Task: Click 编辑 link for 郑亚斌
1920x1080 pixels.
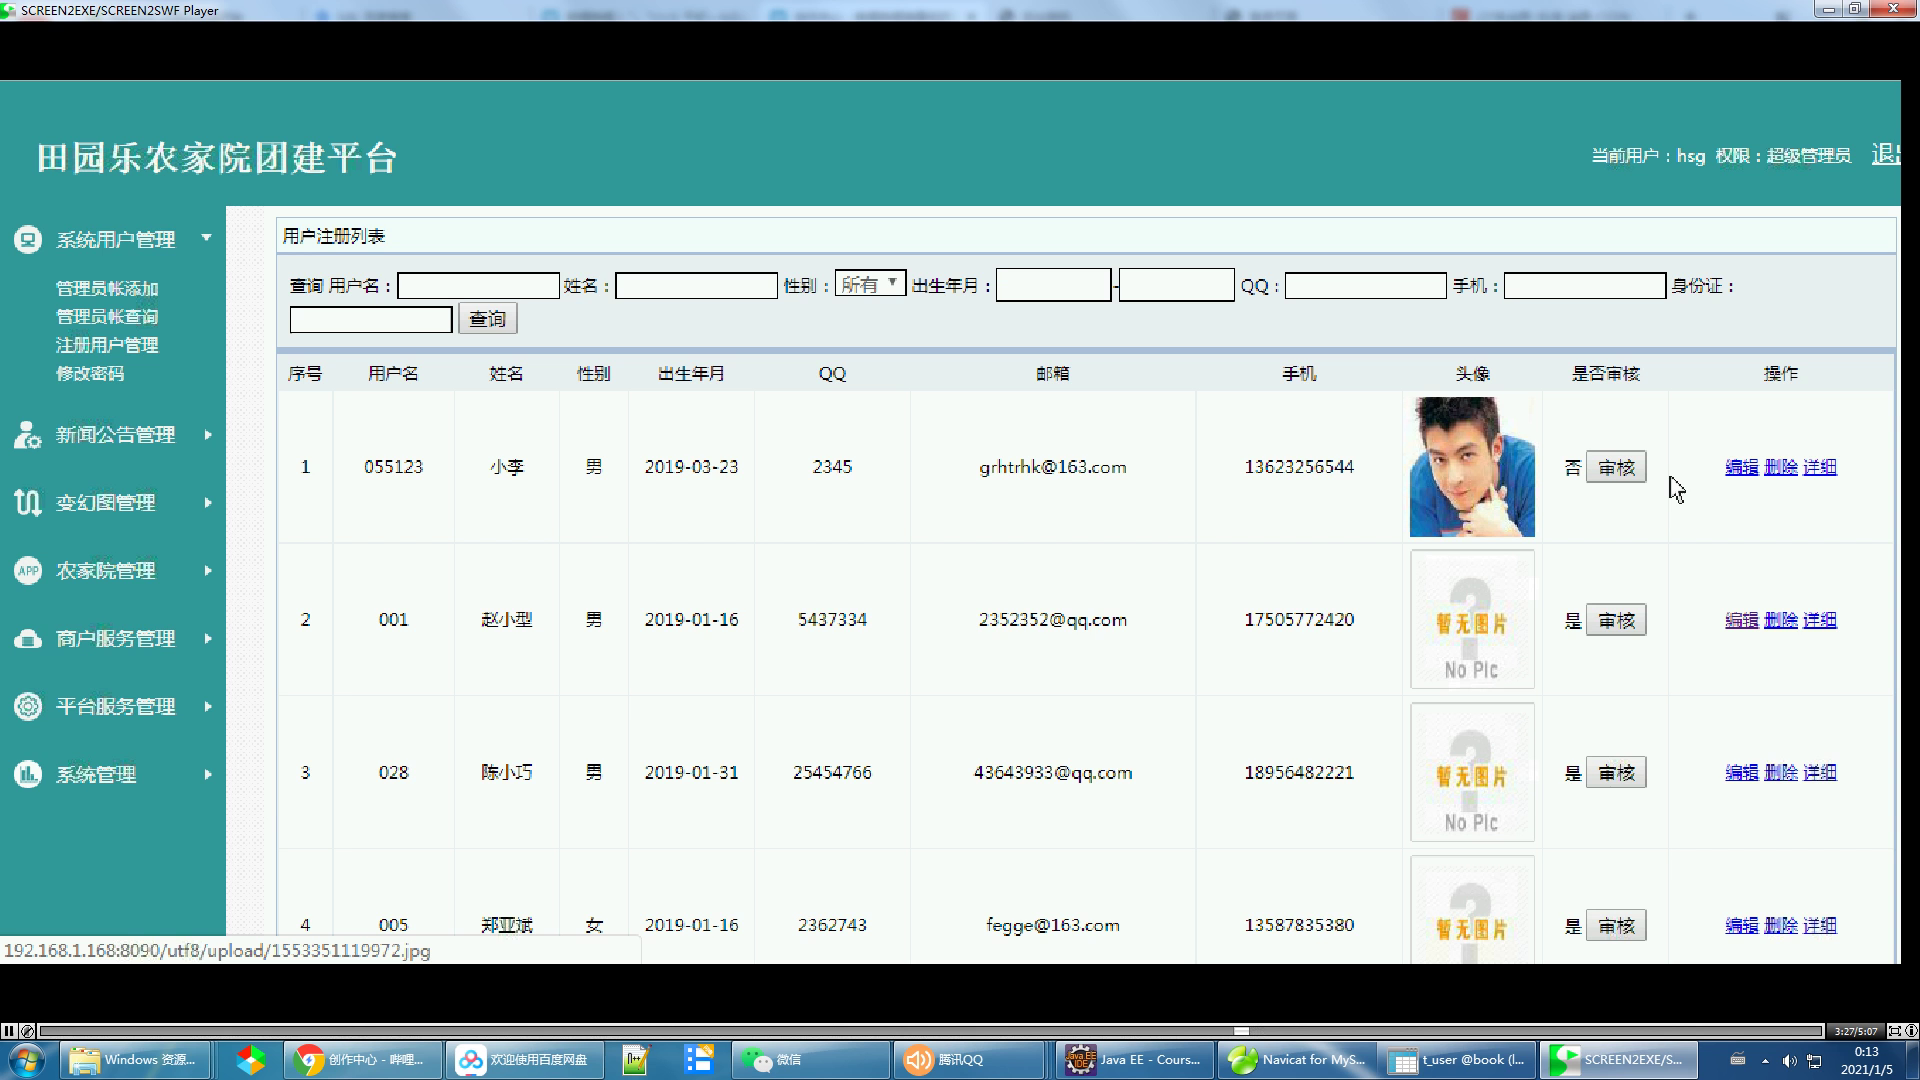Action: [1742, 926]
